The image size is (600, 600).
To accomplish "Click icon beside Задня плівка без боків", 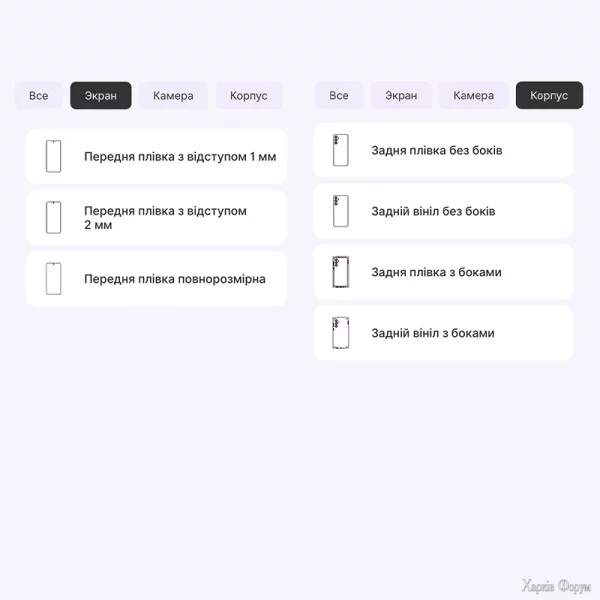I will coord(341,151).
